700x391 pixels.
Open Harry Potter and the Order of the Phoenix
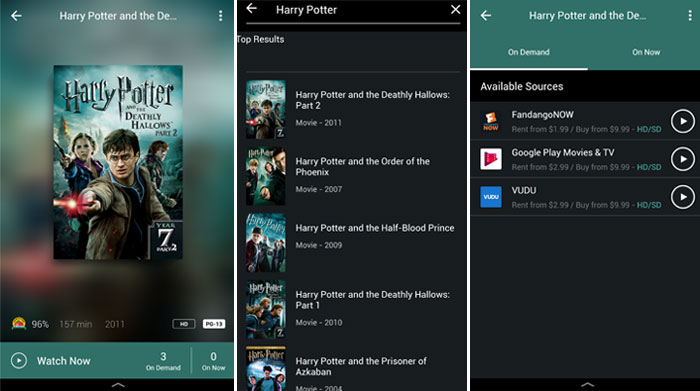(x=352, y=176)
